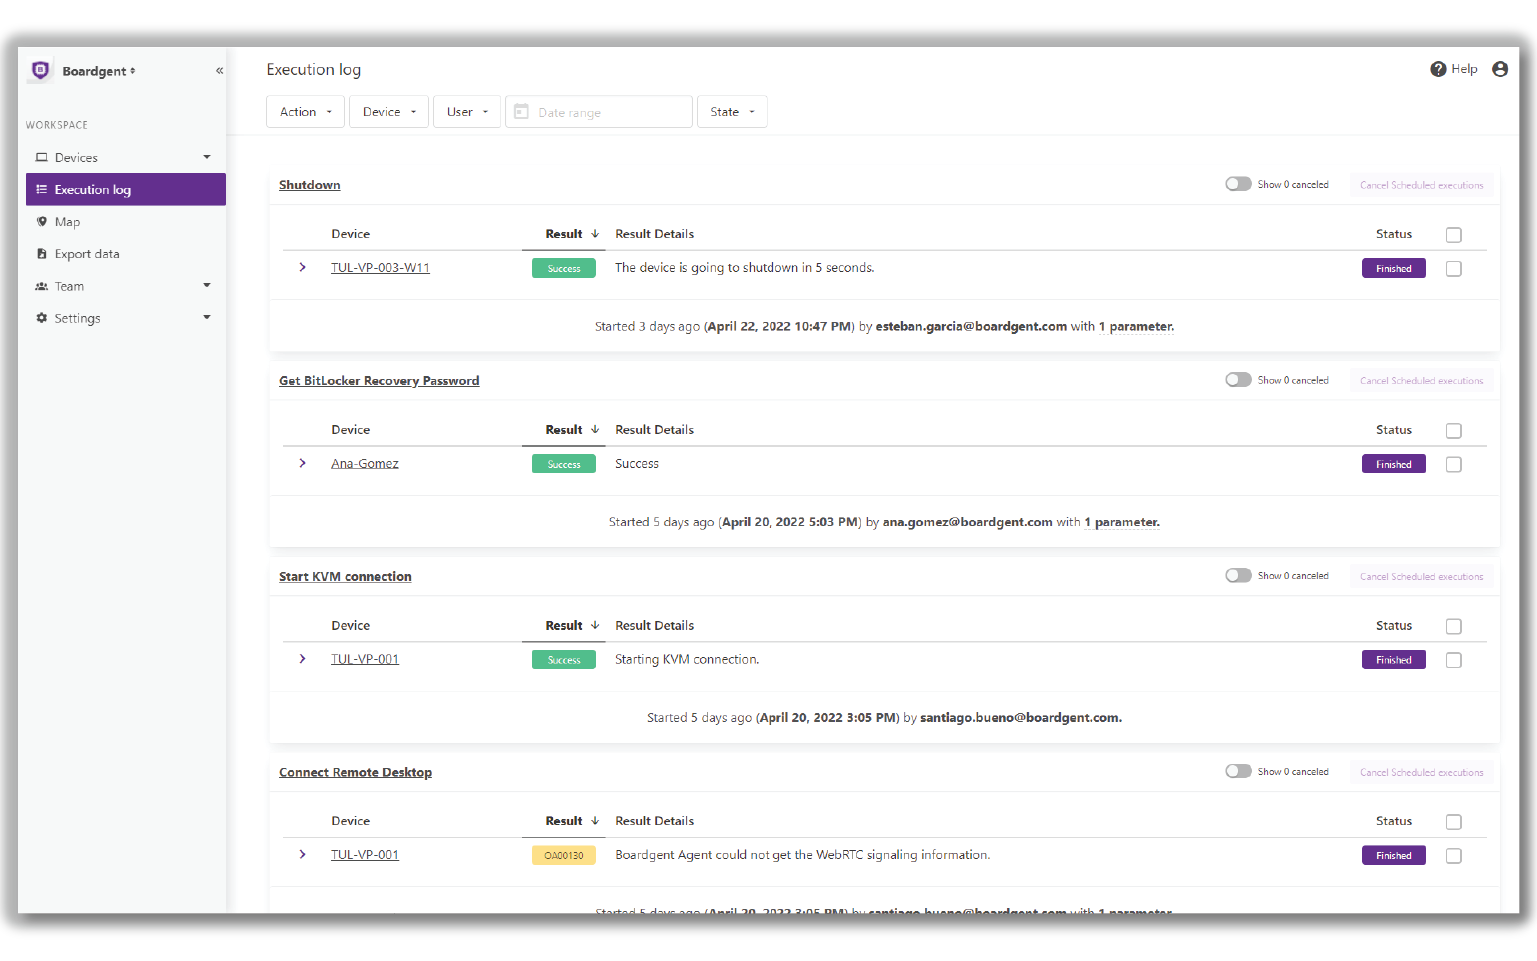Collapse the sidebar with the double-chevron icon
This screenshot has width=1537, height=961.
219,71
